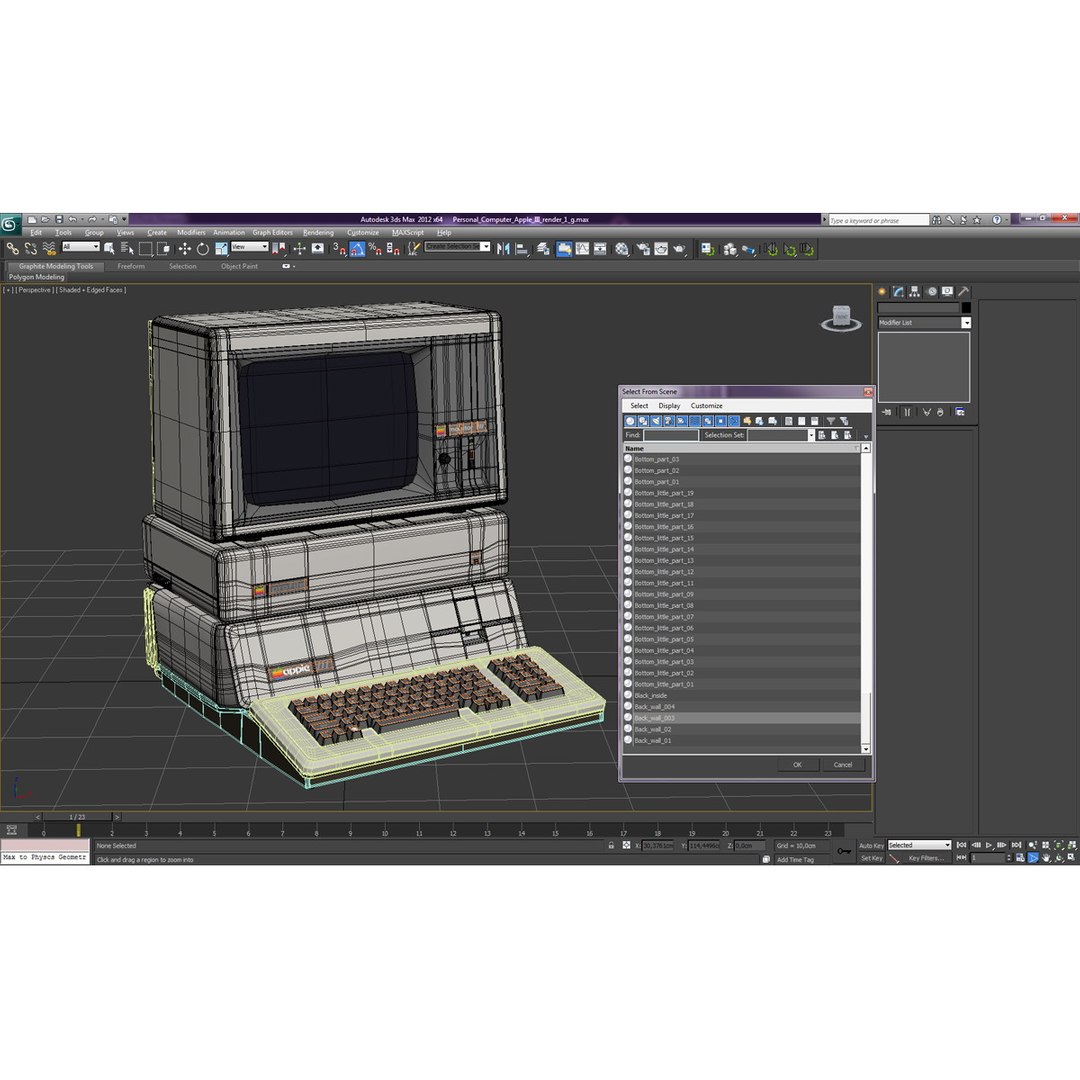
Task: Open the Shaded + Edged Faces viewport menu
Action: (x=92, y=291)
